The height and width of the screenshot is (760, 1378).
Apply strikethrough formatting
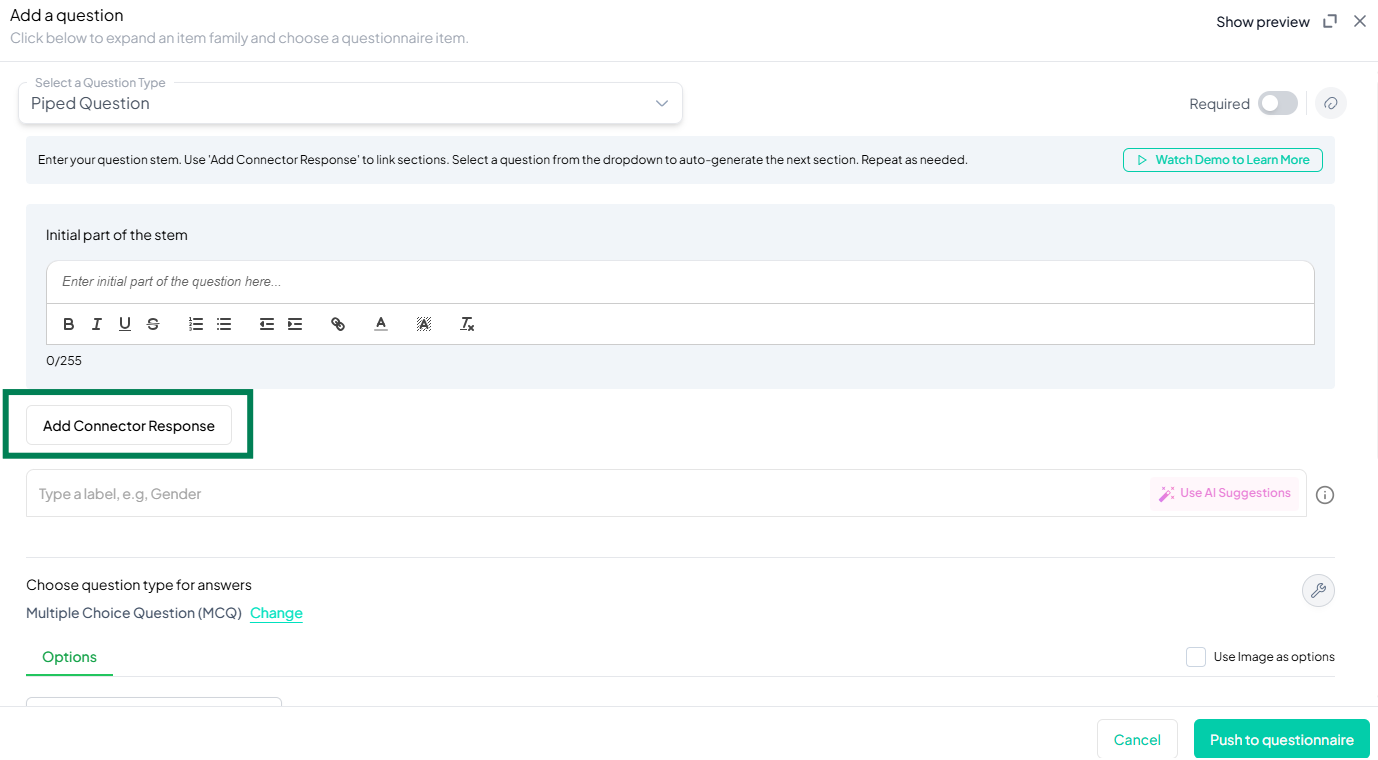pyautogui.click(x=153, y=324)
